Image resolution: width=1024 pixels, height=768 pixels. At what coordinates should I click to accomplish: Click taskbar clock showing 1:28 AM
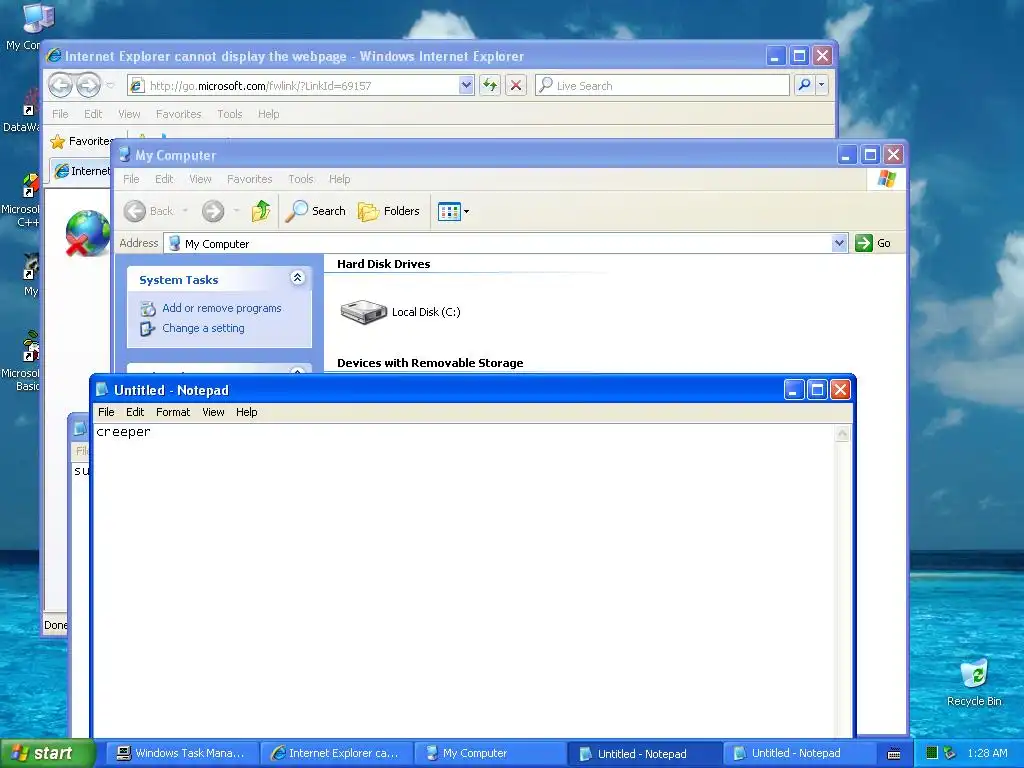[987, 753]
